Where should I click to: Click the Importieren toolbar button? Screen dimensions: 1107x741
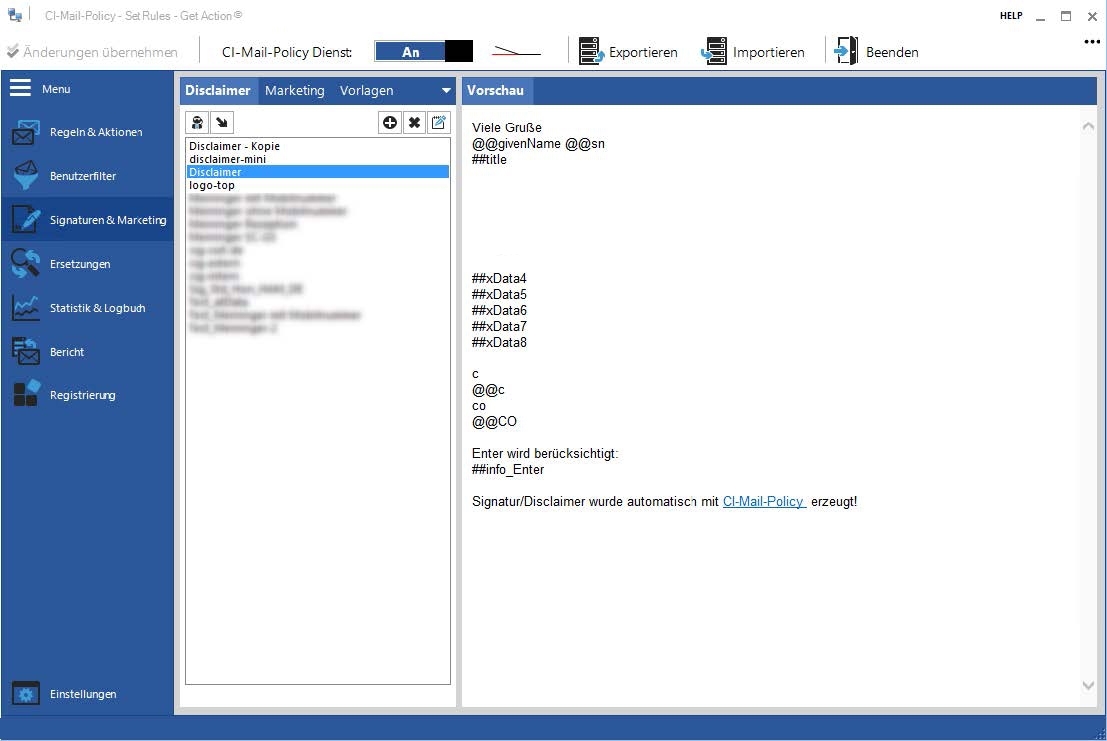[753, 52]
